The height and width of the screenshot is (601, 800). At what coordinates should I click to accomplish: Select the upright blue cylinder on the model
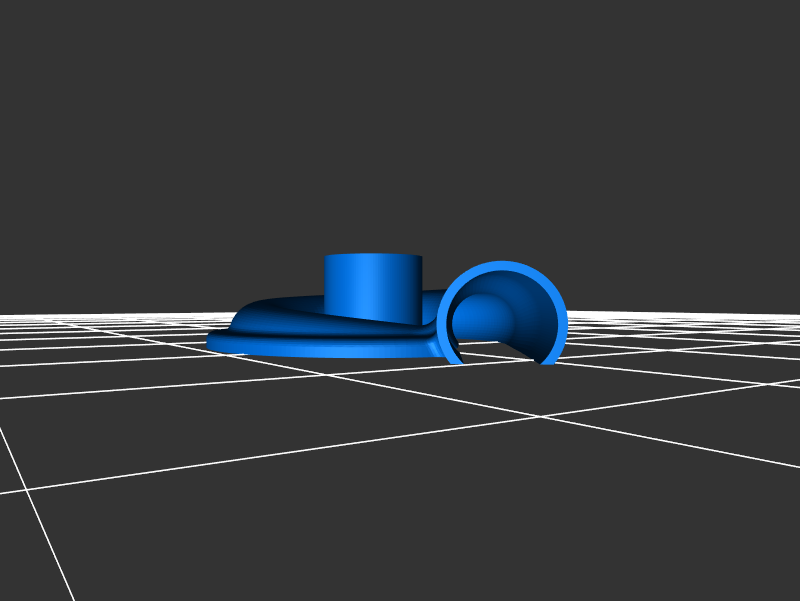373,288
